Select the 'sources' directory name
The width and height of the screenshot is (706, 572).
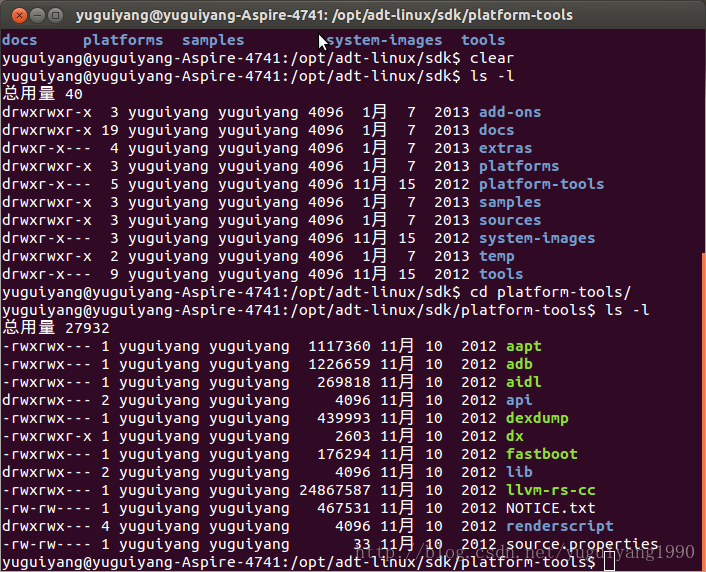510,220
